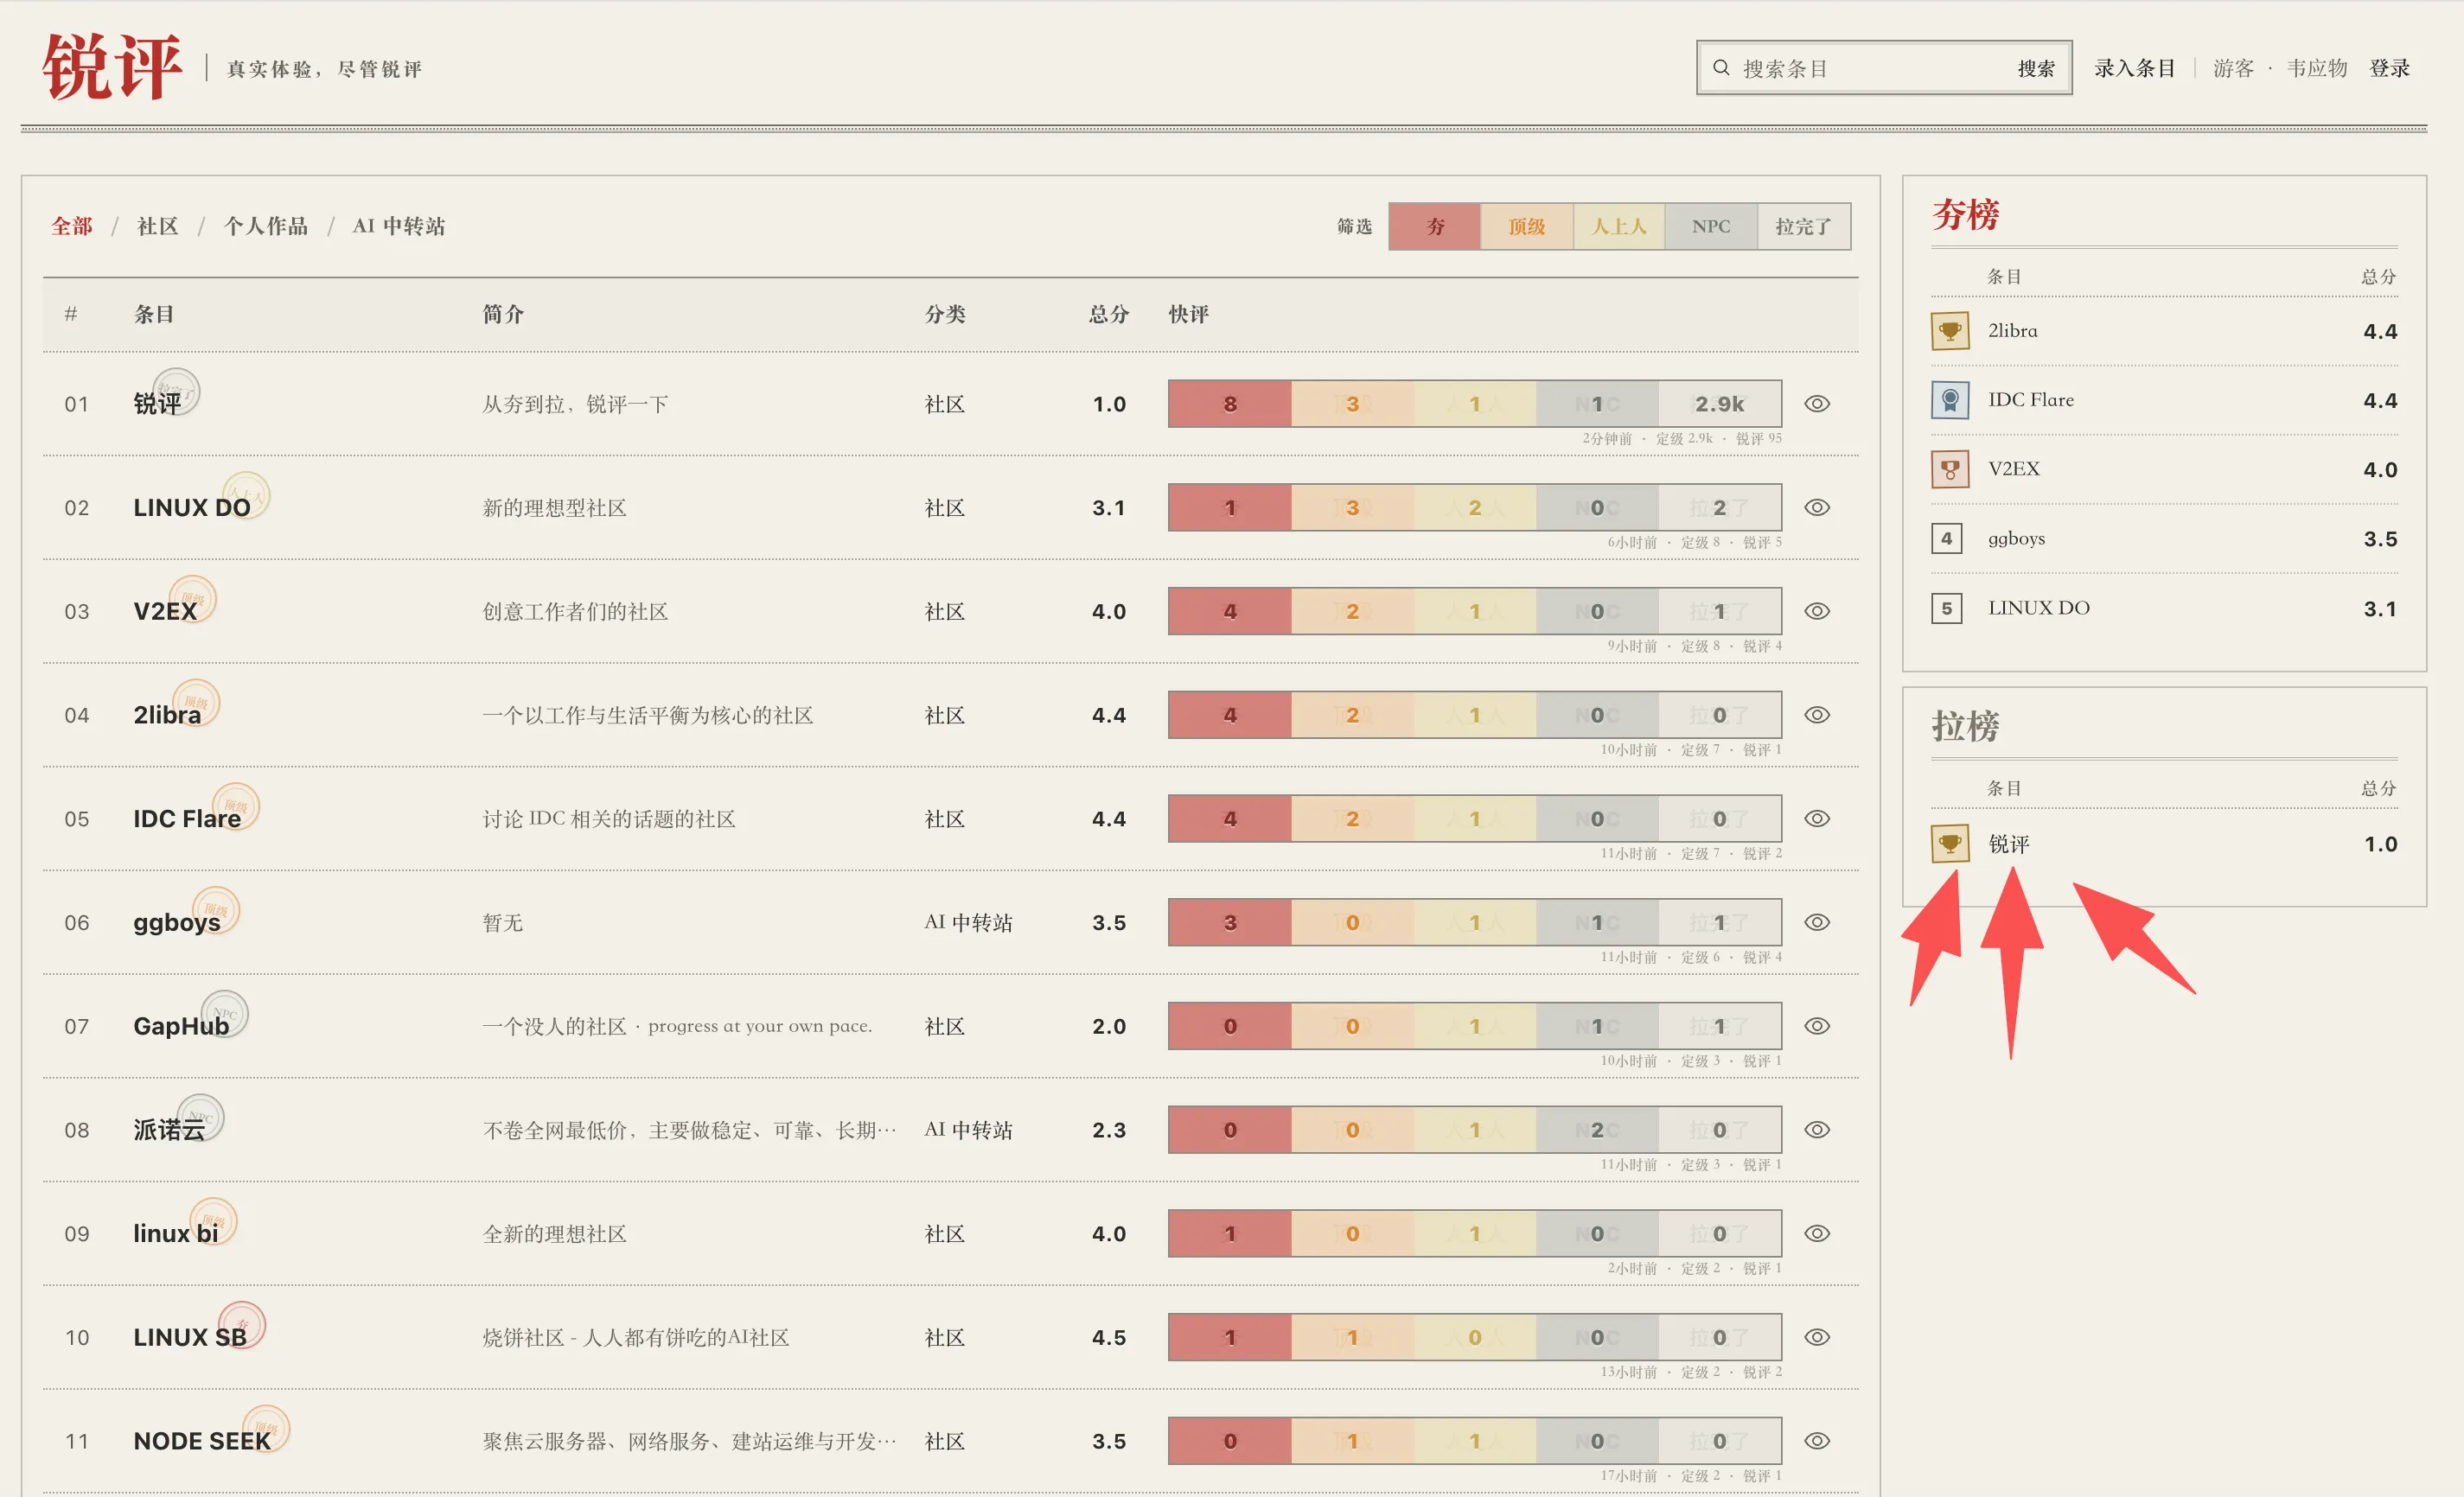The height and width of the screenshot is (1497, 2464).
Task: Click the 总分 column header in the main table
Action: click(1108, 314)
